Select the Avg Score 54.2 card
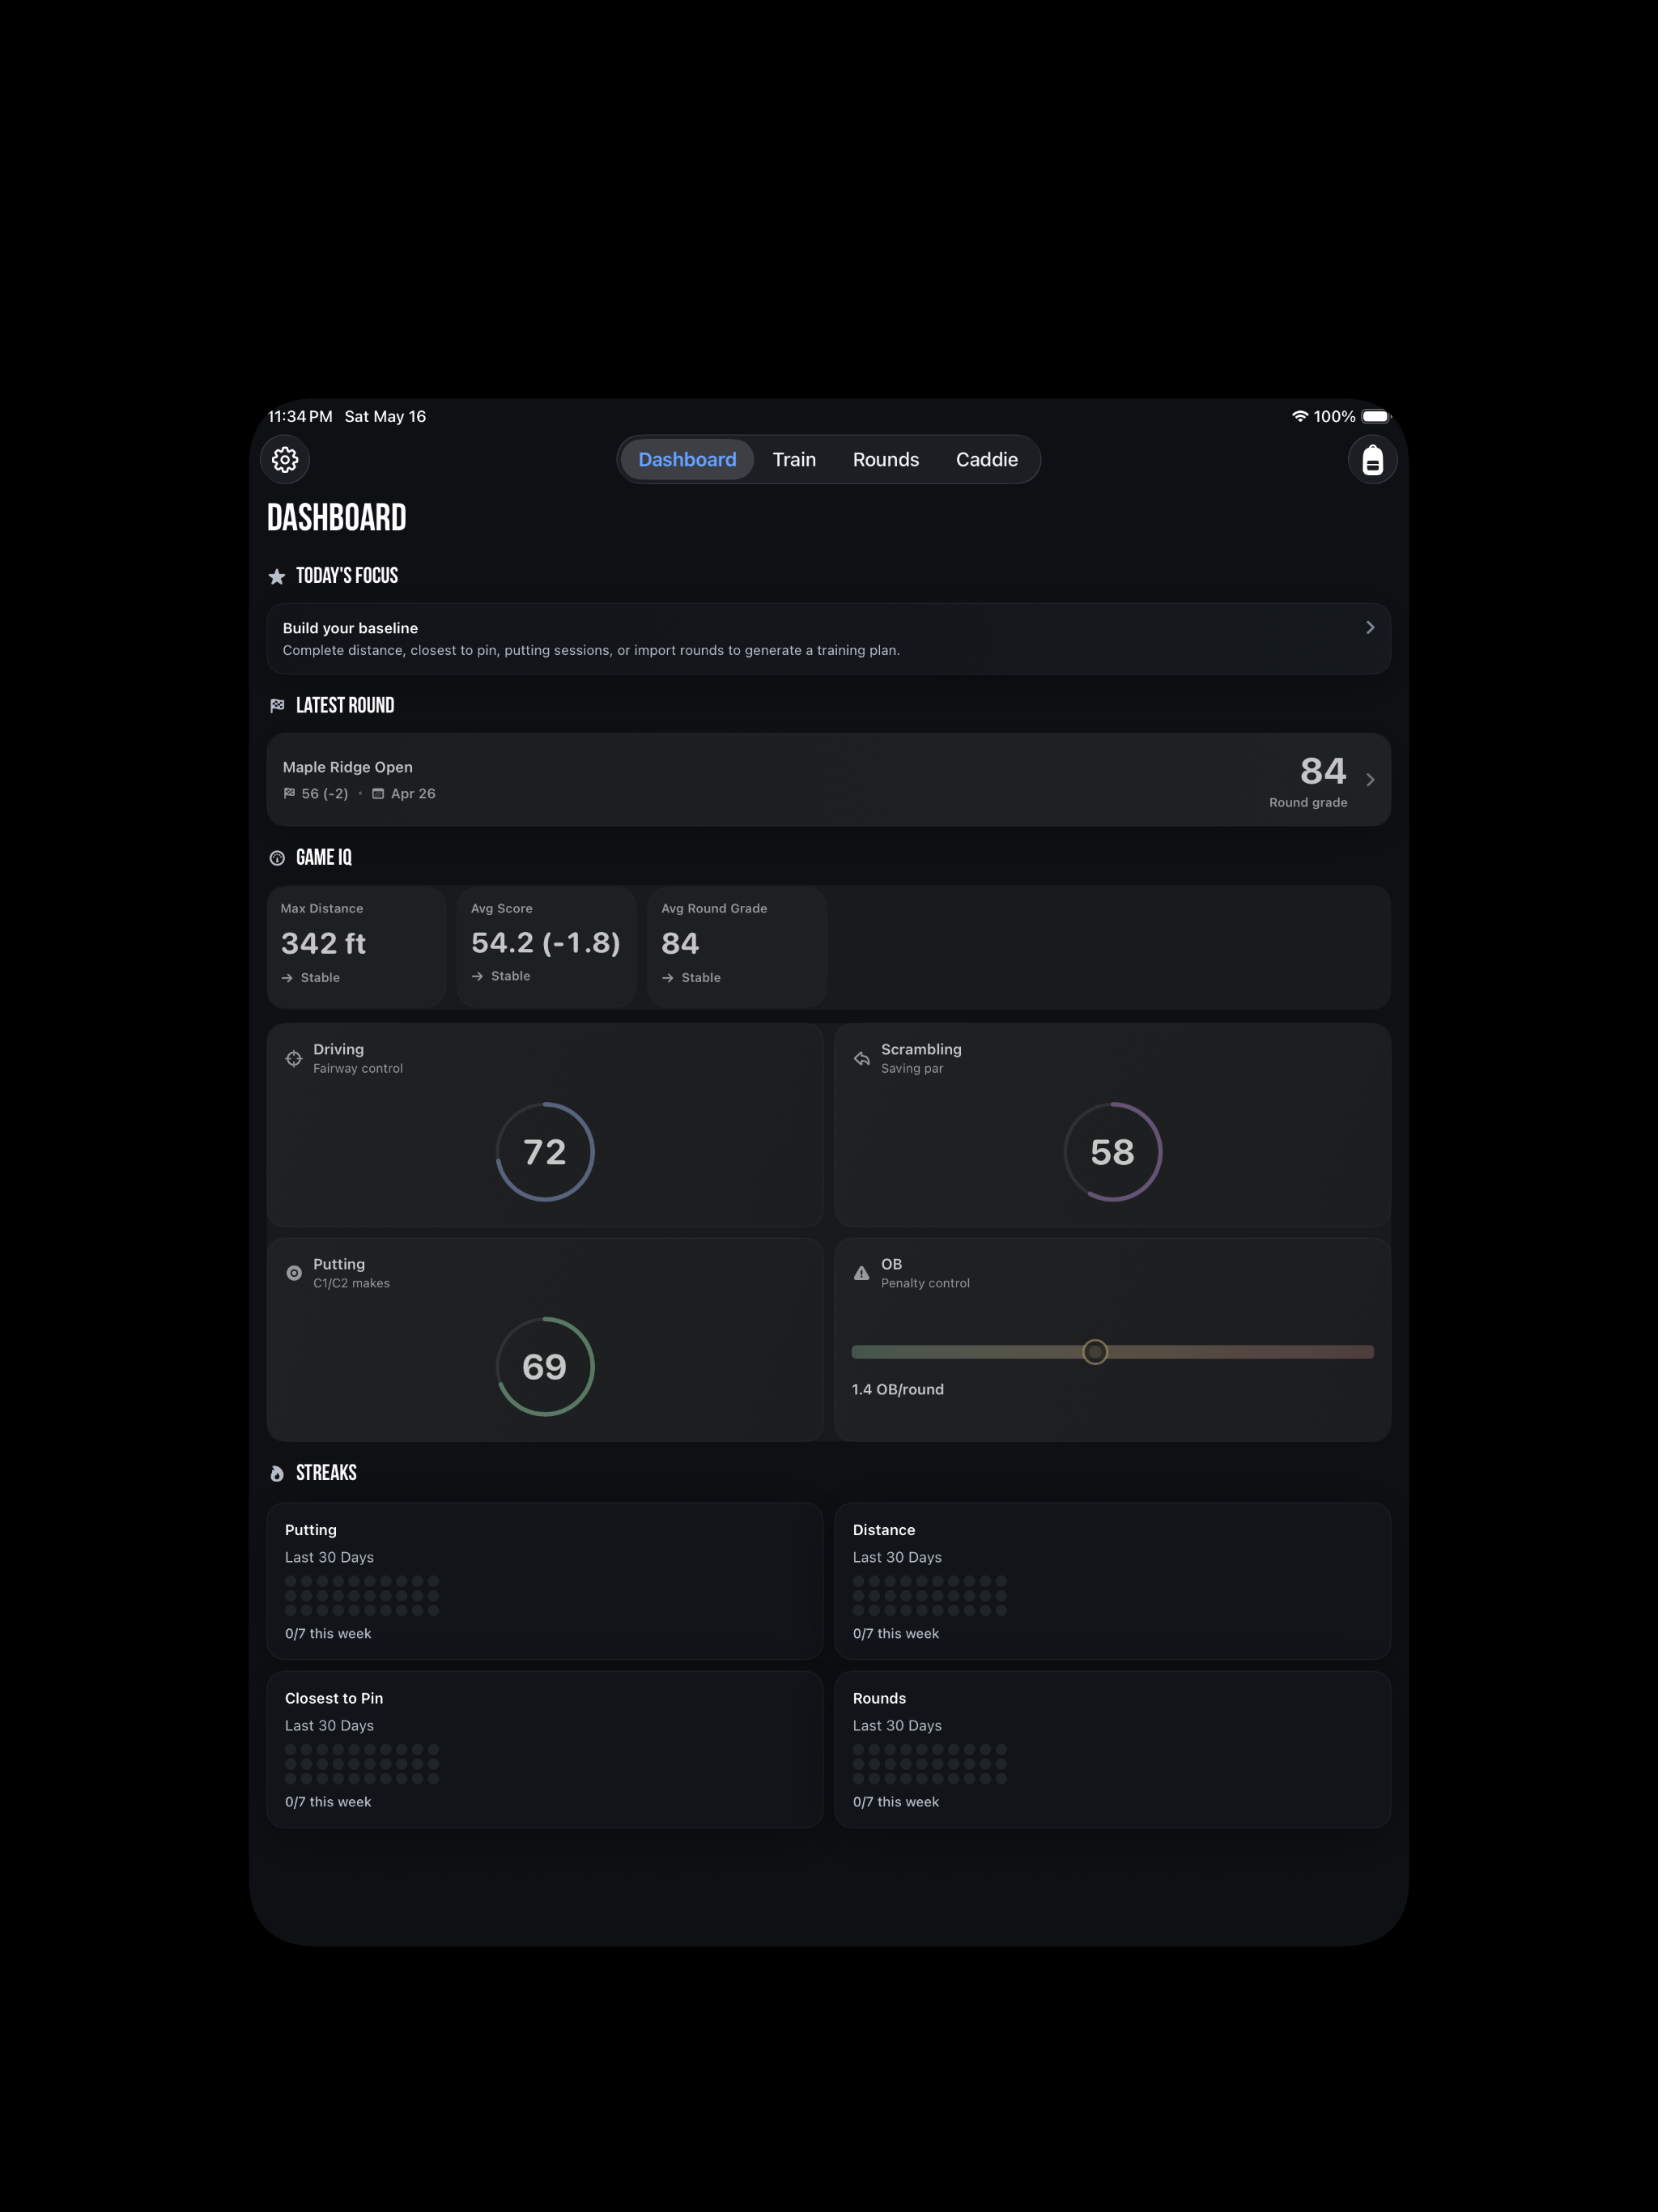 [x=547, y=947]
